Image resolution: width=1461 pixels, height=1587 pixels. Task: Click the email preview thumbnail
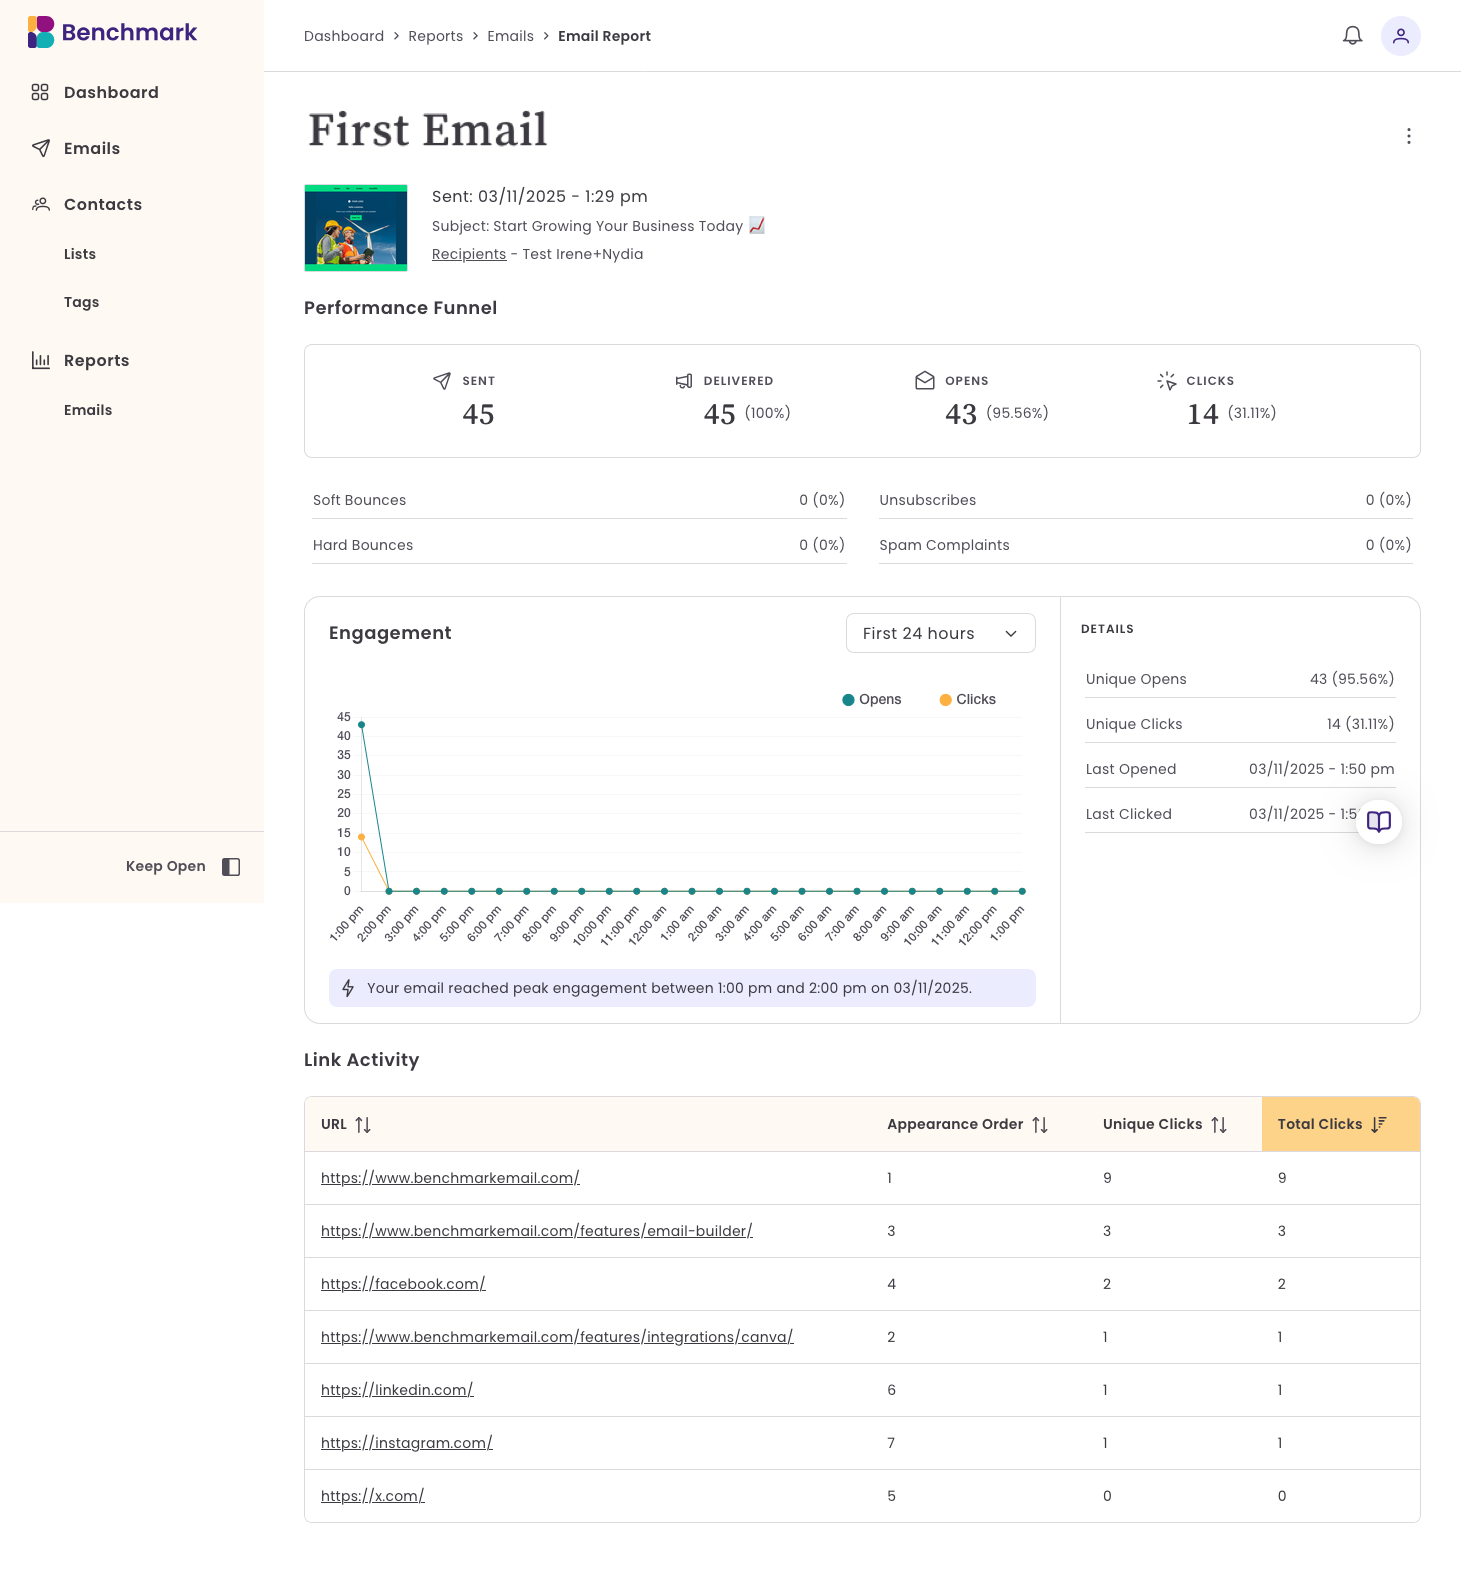[356, 228]
